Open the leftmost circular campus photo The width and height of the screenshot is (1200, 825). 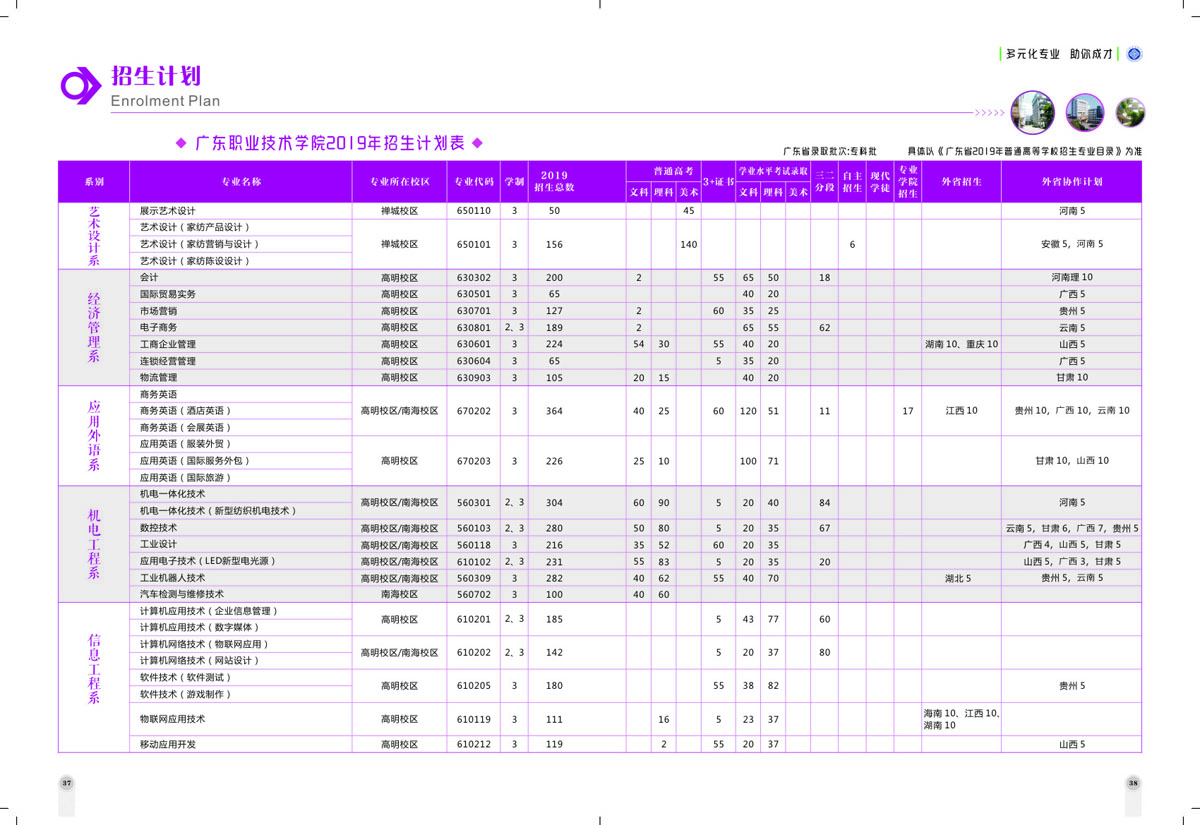(1032, 111)
